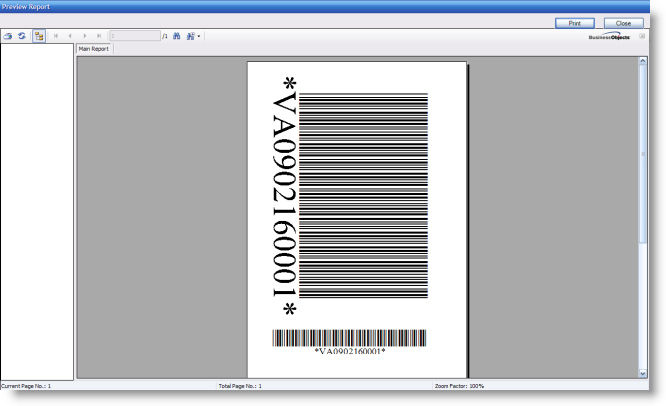Refresh the report with the toolbar icon
666x406 pixels.
click(22, 36)
